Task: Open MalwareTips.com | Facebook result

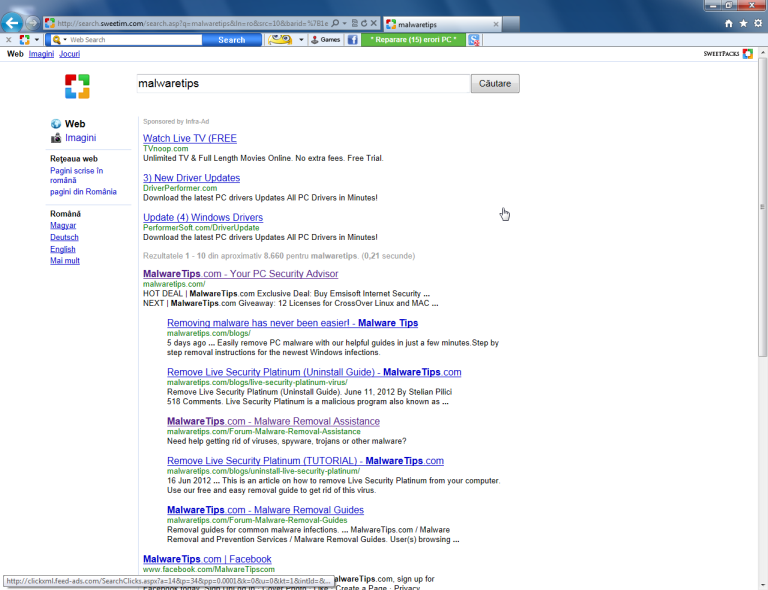Action: point(207,559)
